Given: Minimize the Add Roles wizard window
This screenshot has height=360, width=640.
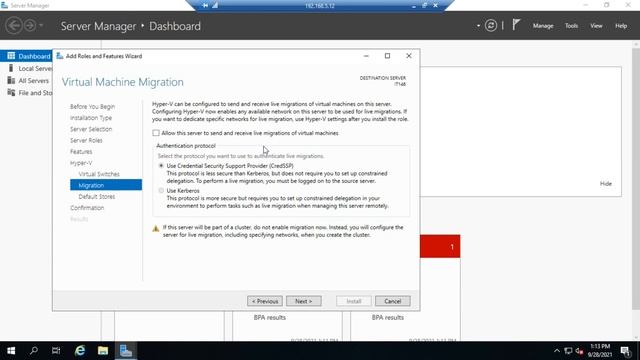Looking at the screenshot, I should click(x=366, y=56).
